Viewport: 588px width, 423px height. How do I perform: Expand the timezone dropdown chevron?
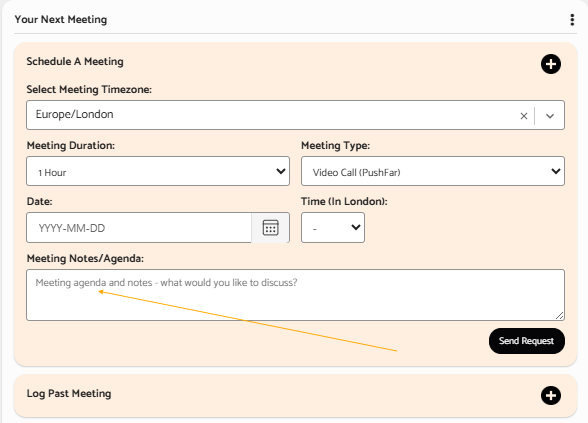[550, 116]
